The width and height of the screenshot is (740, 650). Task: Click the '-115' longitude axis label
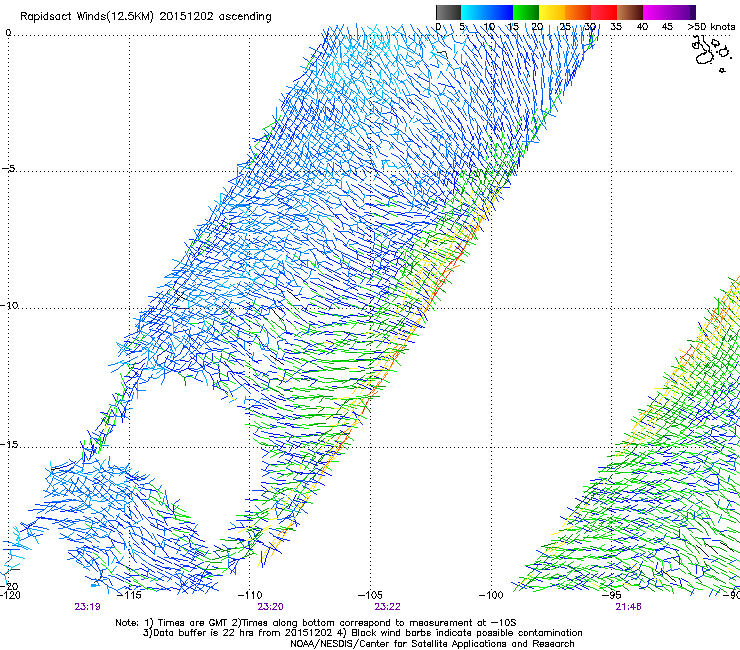coord(129,595)
